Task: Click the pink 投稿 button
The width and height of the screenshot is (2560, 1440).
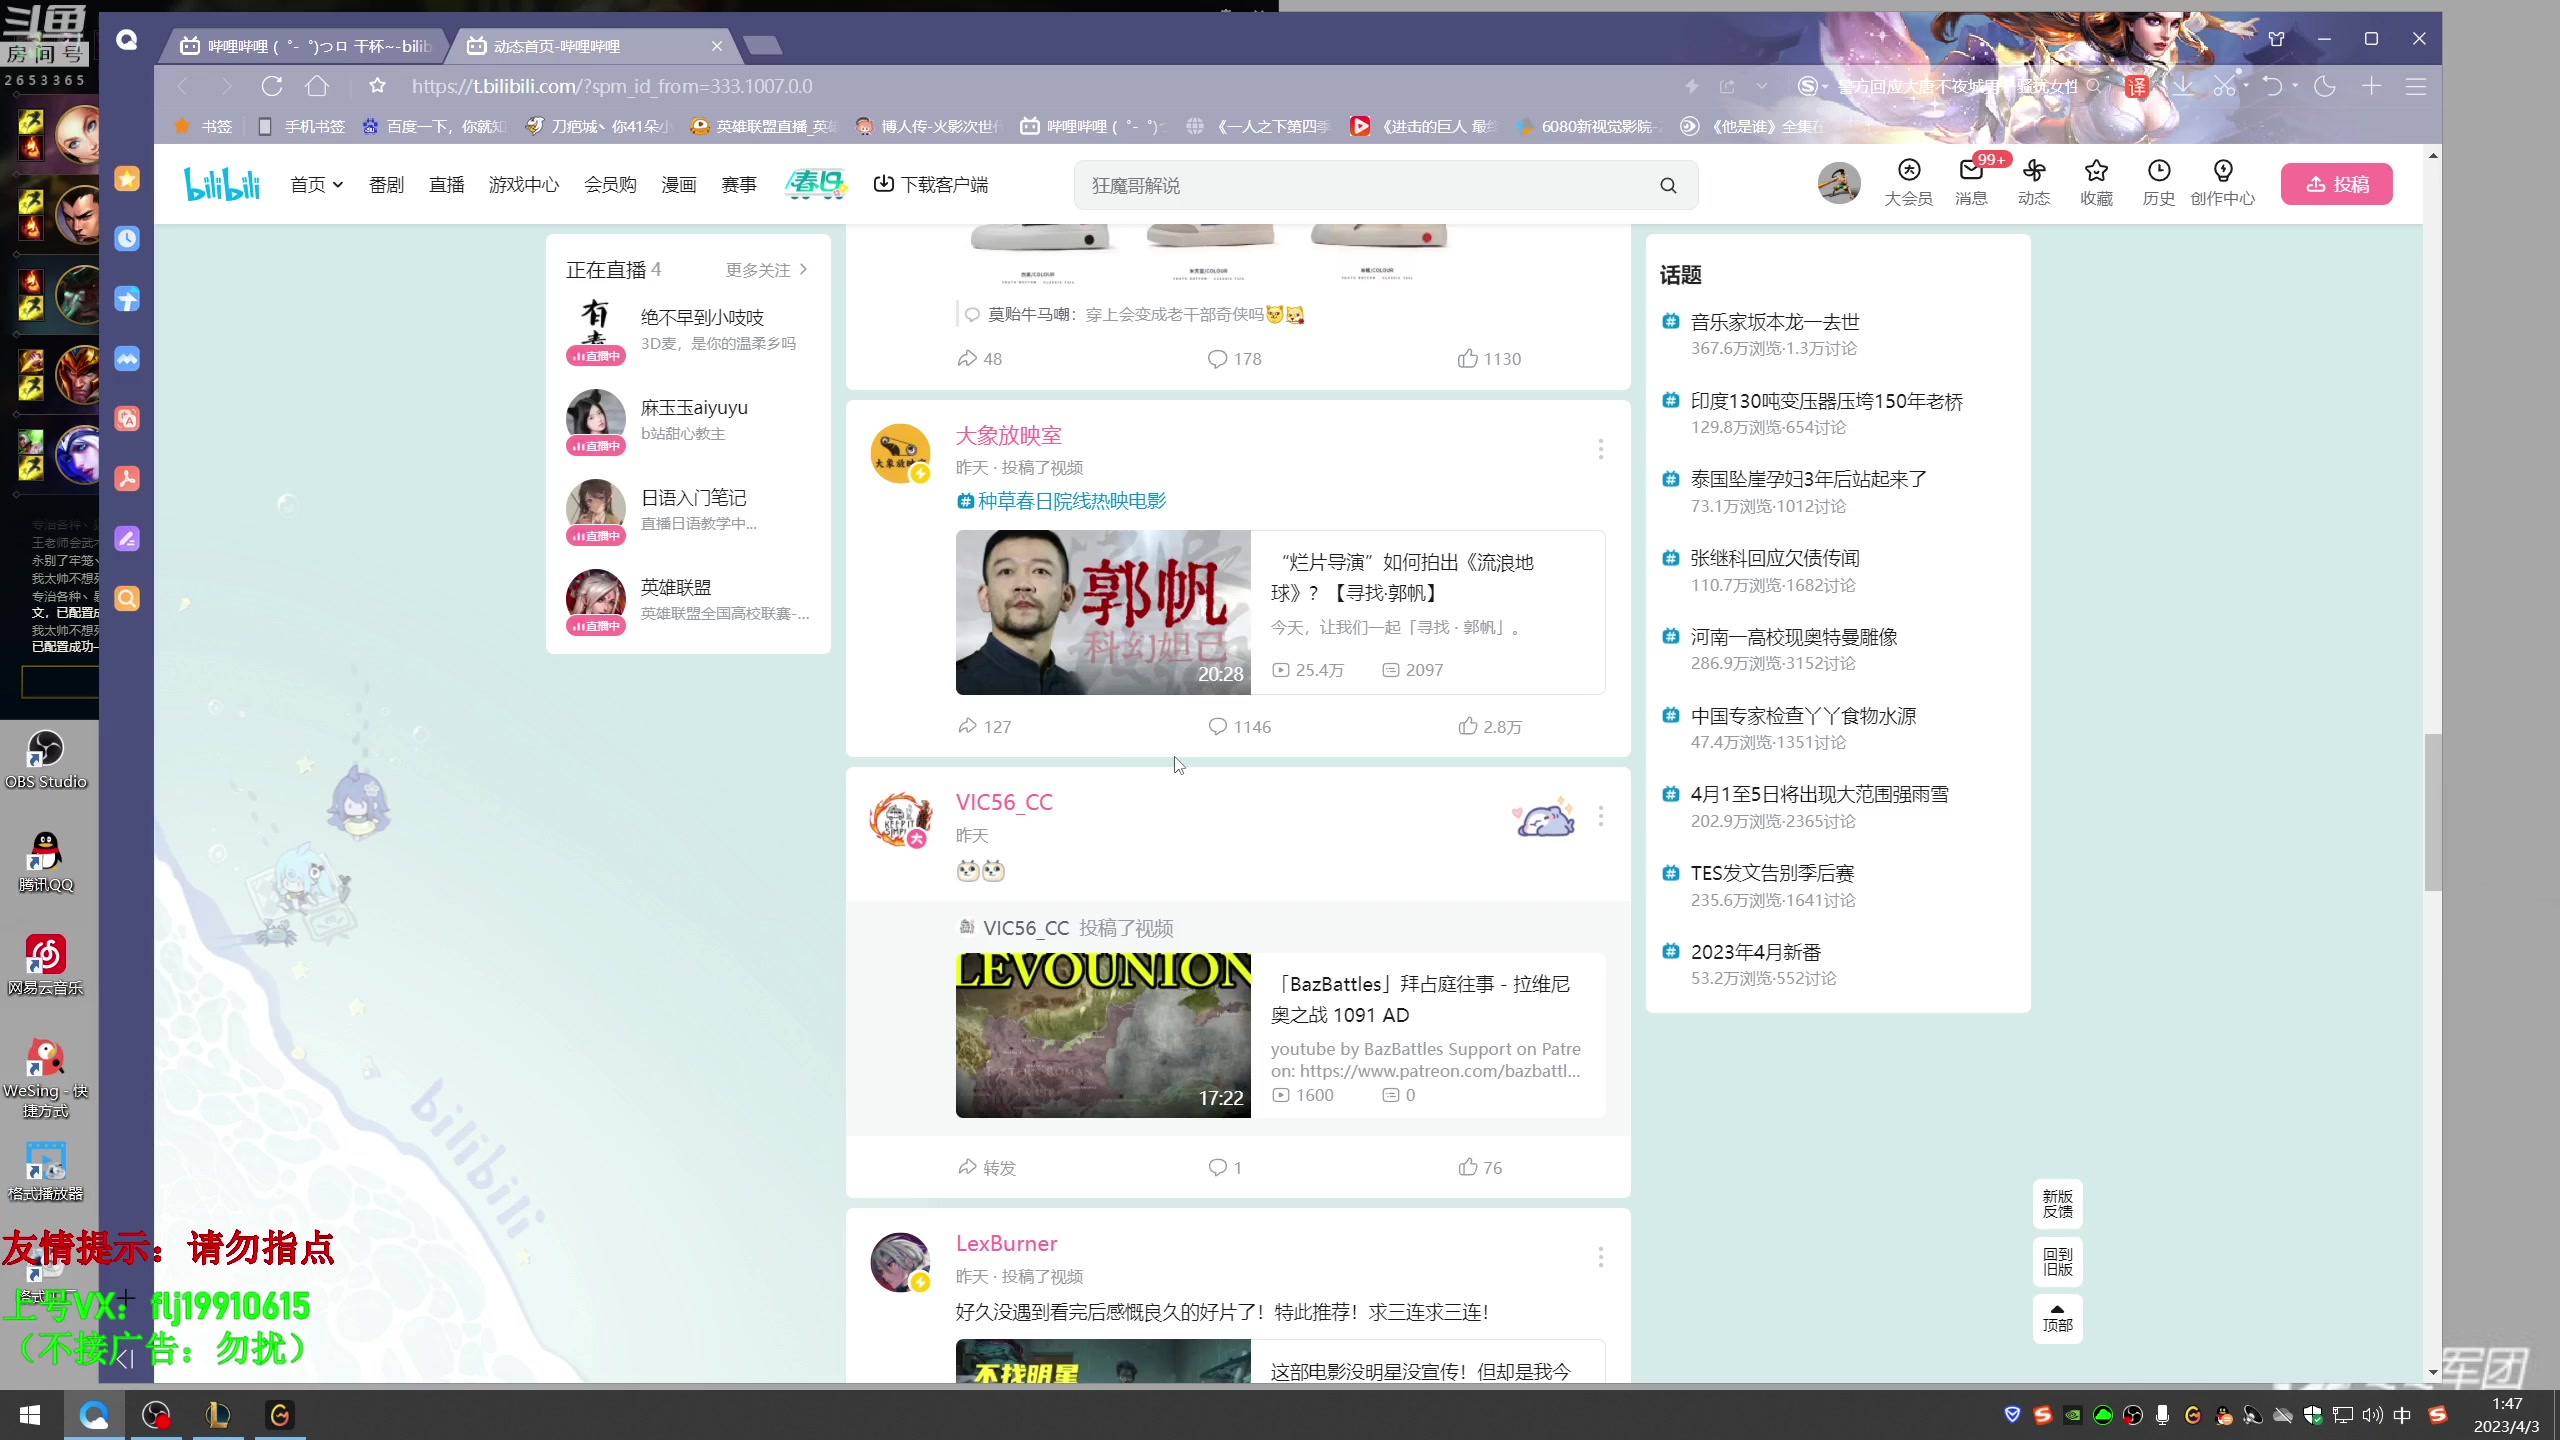Action: pyautogui.click(x=2337, y=184)
